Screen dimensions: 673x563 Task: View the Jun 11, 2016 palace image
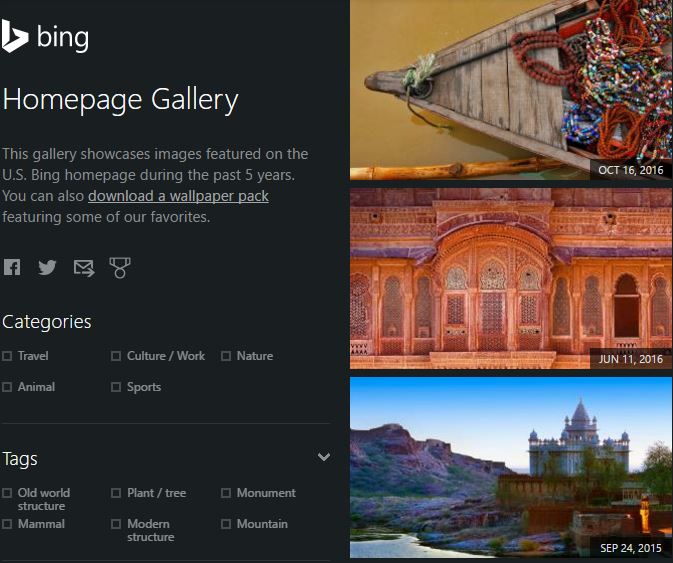click(511, 278)
